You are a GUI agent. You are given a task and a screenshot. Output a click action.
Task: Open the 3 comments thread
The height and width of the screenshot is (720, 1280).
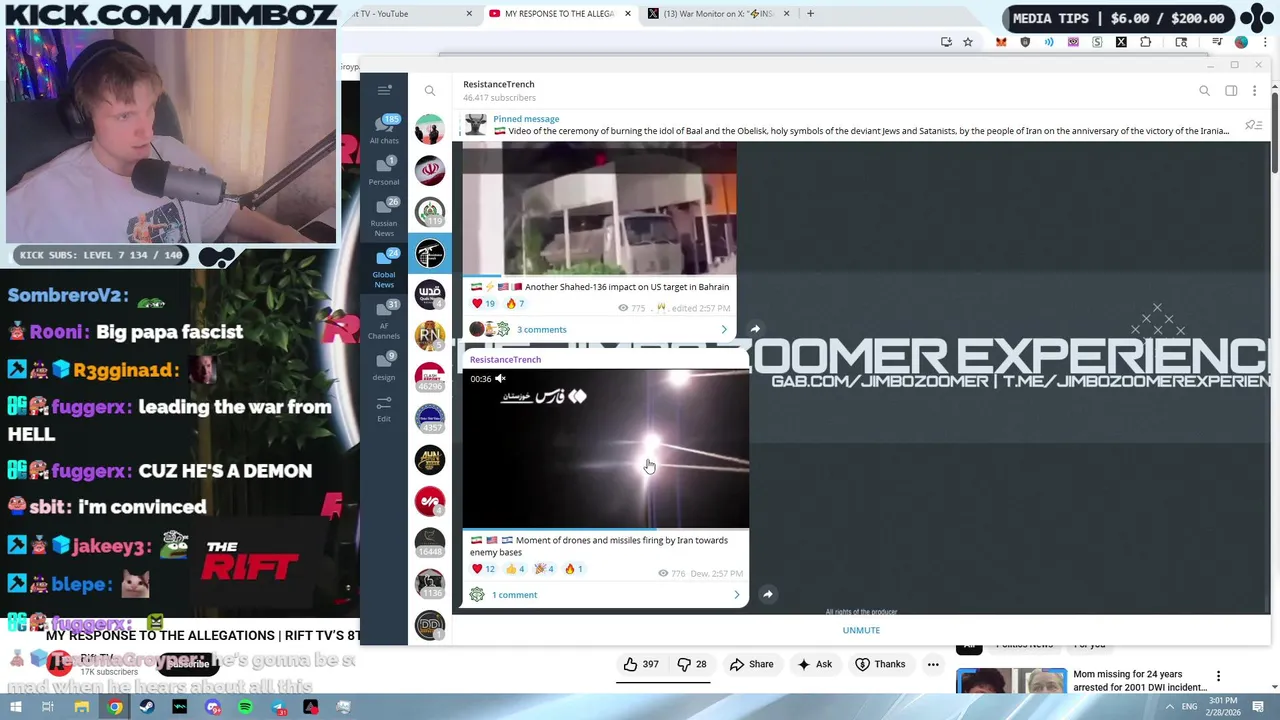click(x=541, y=329)
